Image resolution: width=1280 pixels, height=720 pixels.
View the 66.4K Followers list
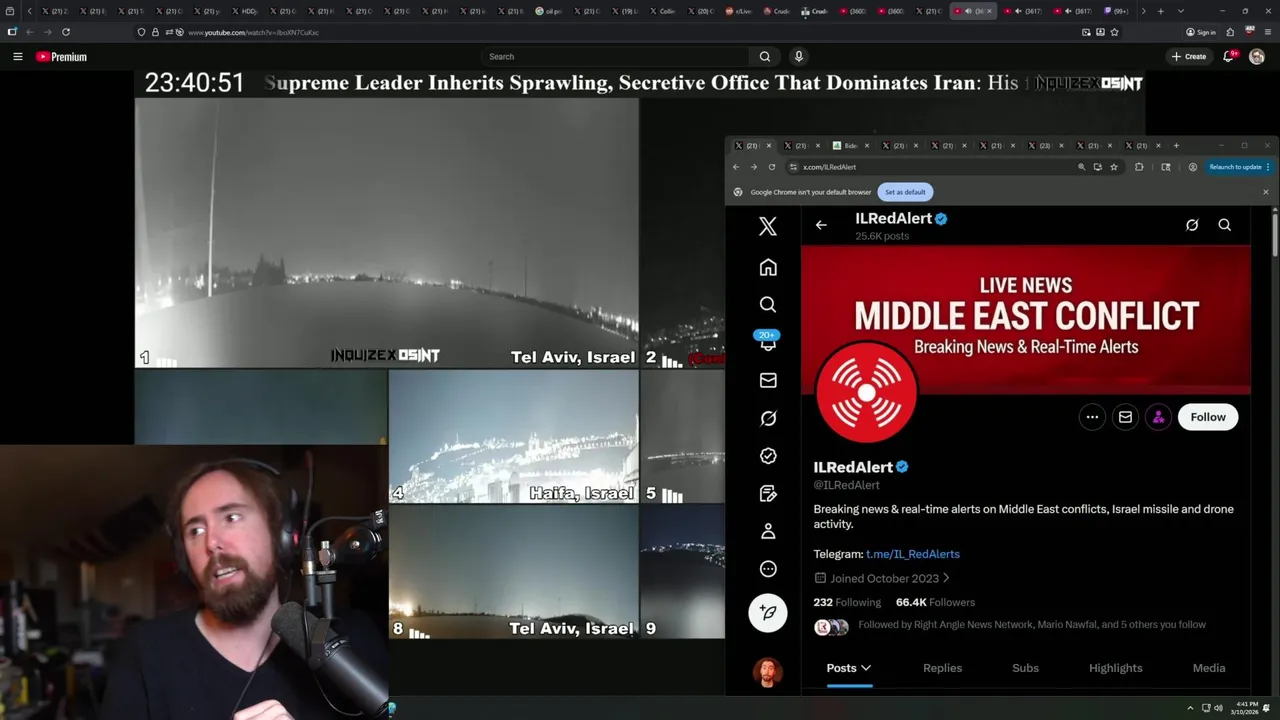pos(935,602)
